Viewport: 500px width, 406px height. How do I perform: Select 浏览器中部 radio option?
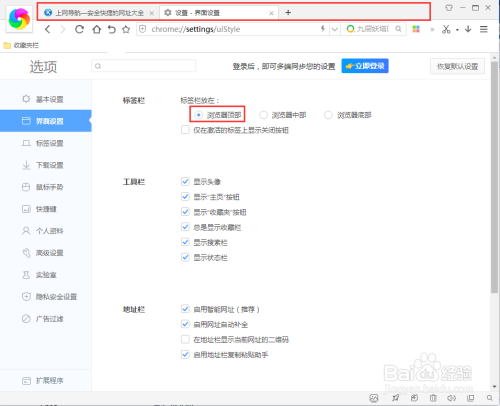click(x=263, y=115)
